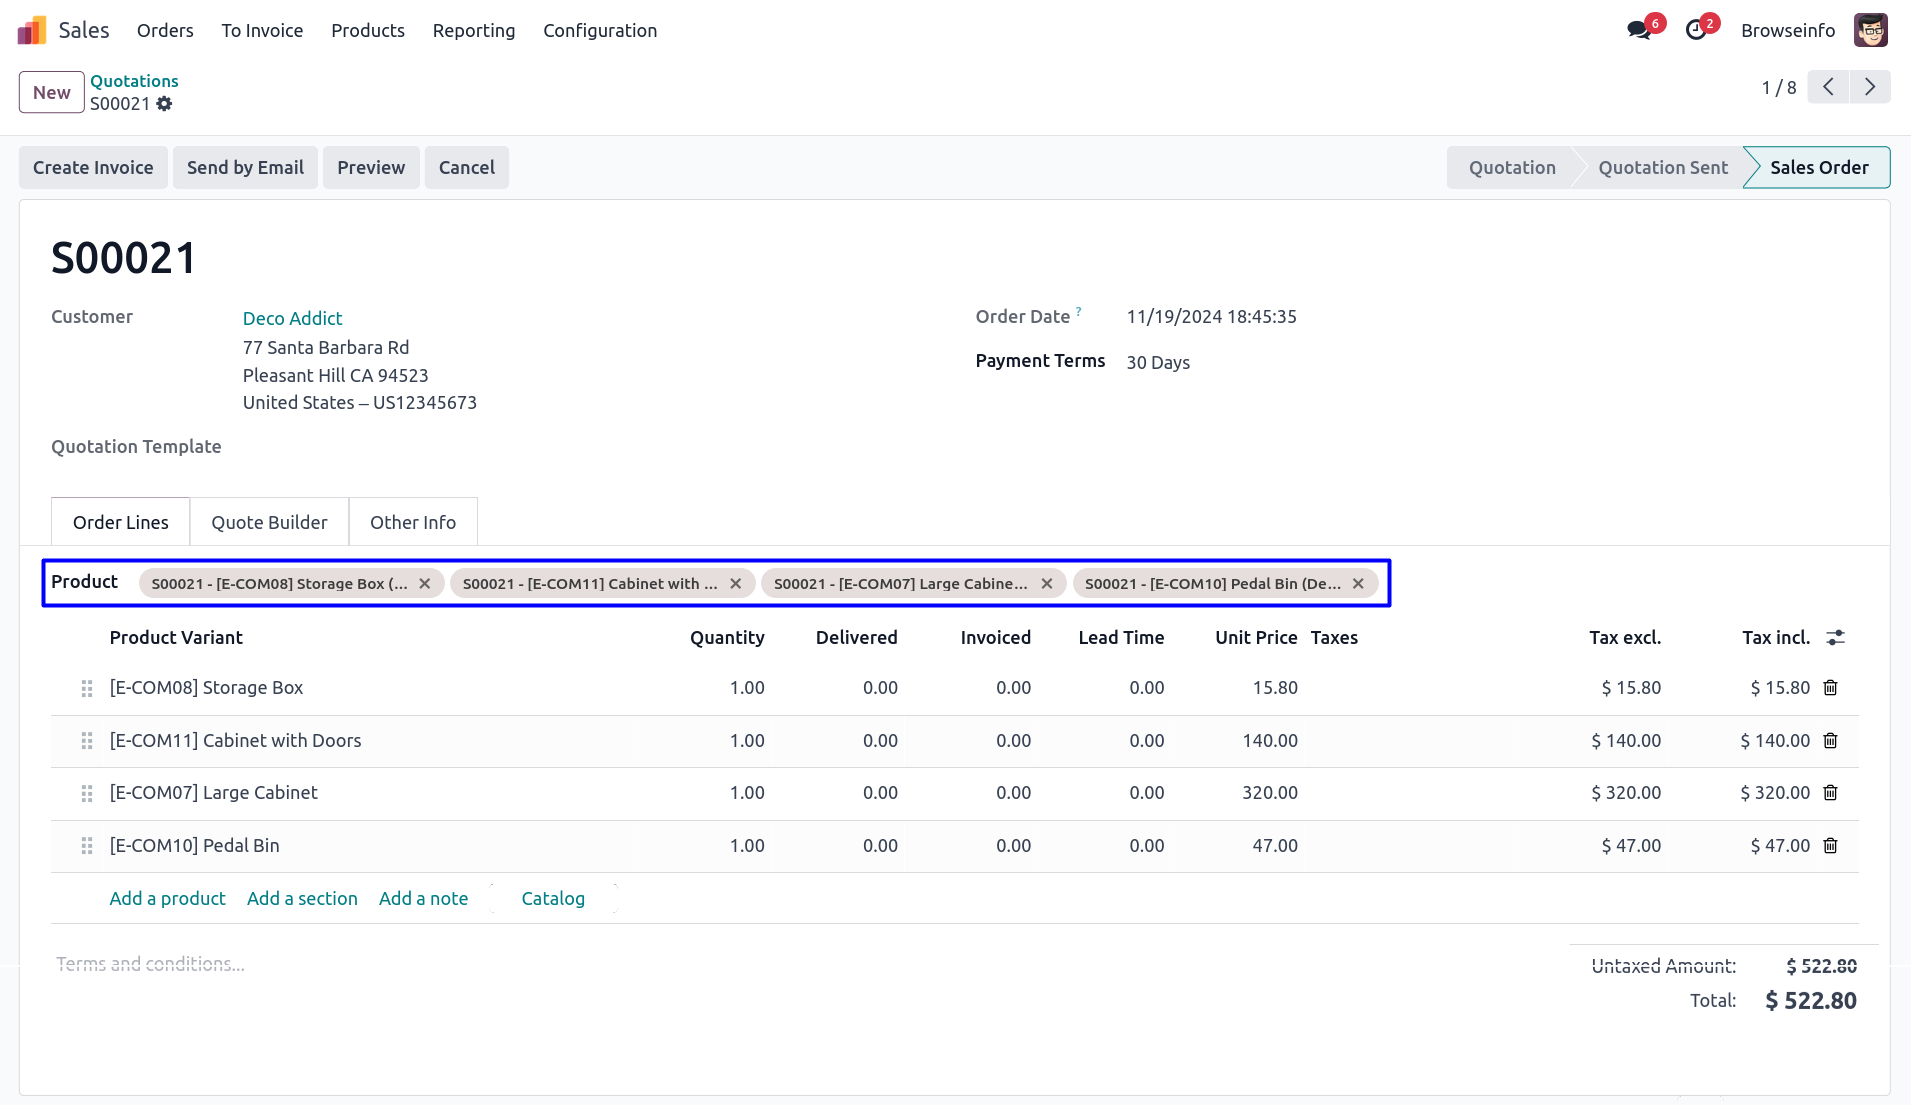Screen dimensions: 1911x1105
Task: Click the Sales app logo icon
Action: point(32,30)
